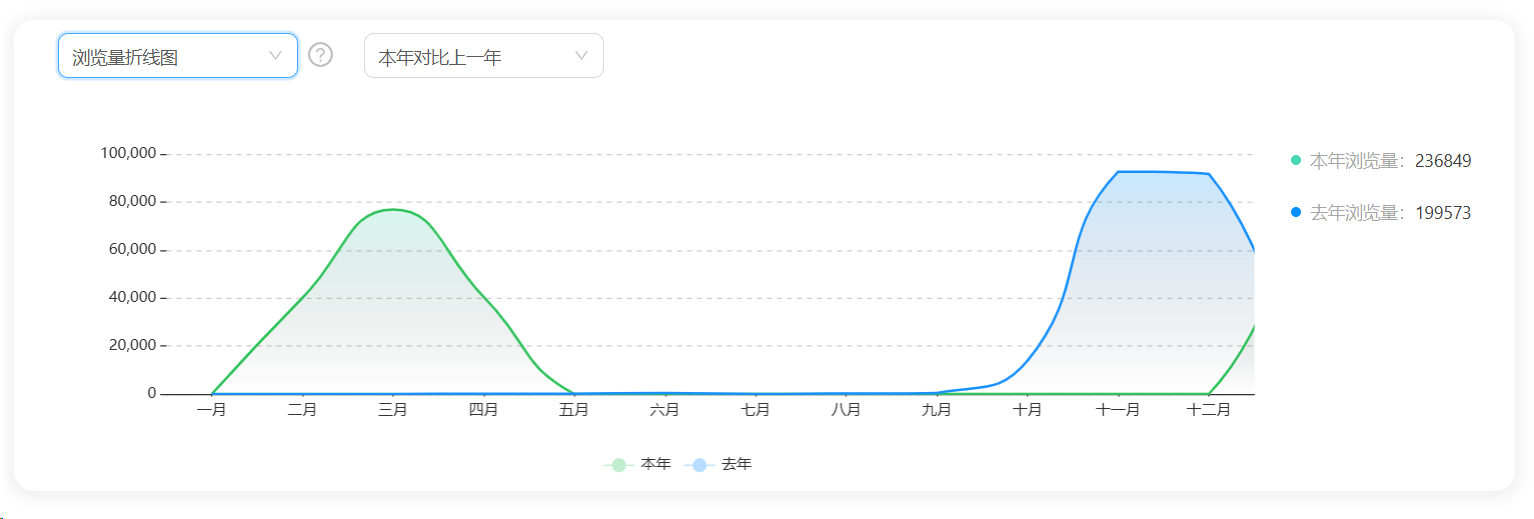Image resolution: width=1534 pixels, height=519 pixels.
Task: Click the chevron arrow in 浏览量折线图 selector
Action: 276,56
